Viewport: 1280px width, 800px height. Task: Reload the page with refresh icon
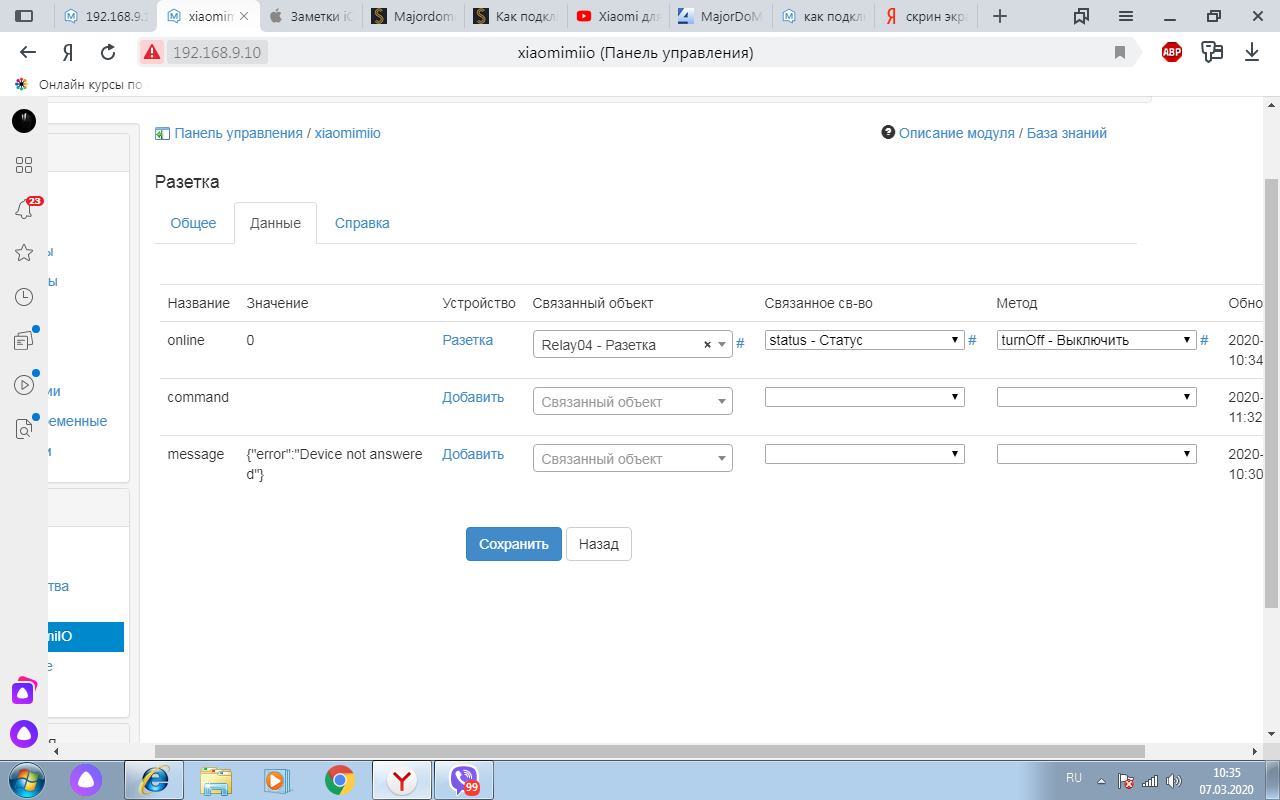[108, 52]
